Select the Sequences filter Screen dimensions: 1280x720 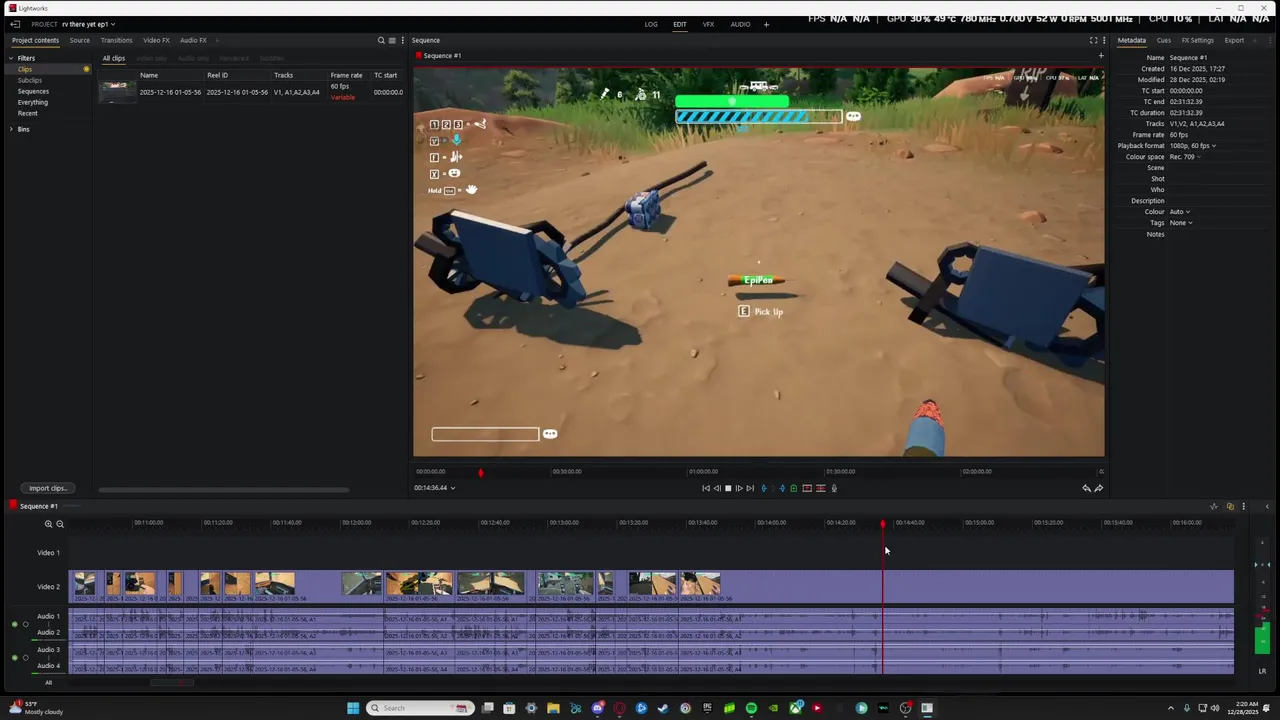tap(33, 91)
